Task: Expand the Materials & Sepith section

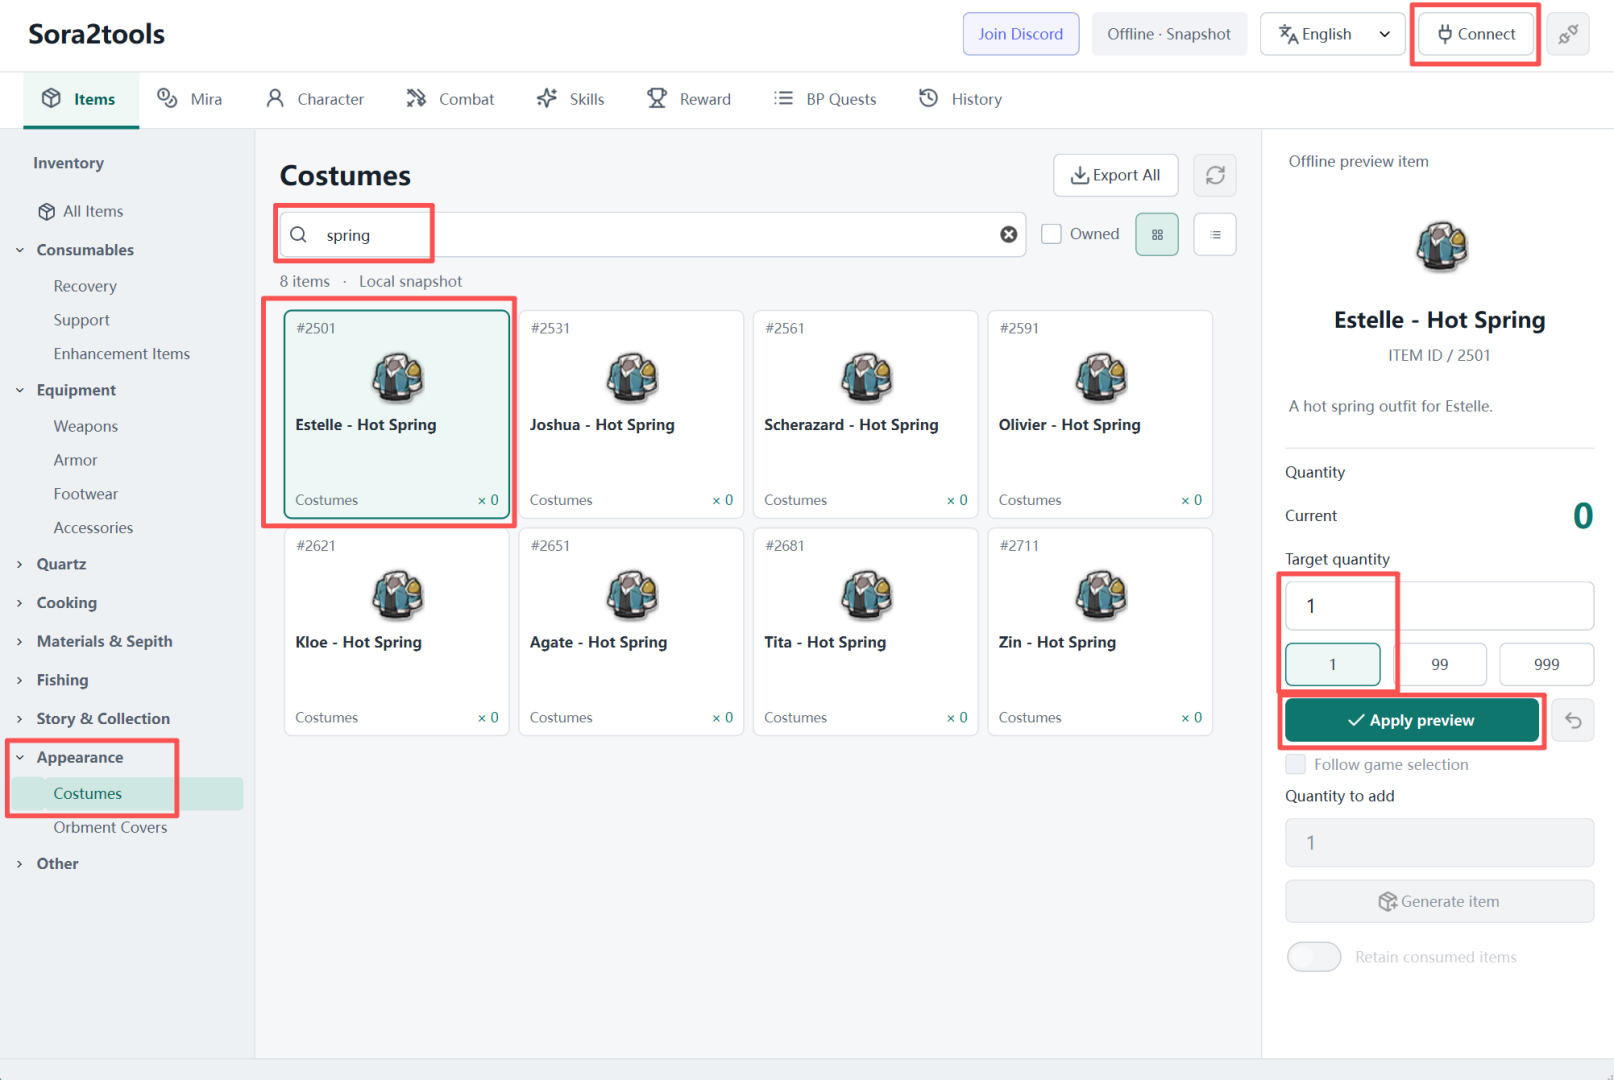Action: (20, 642)
